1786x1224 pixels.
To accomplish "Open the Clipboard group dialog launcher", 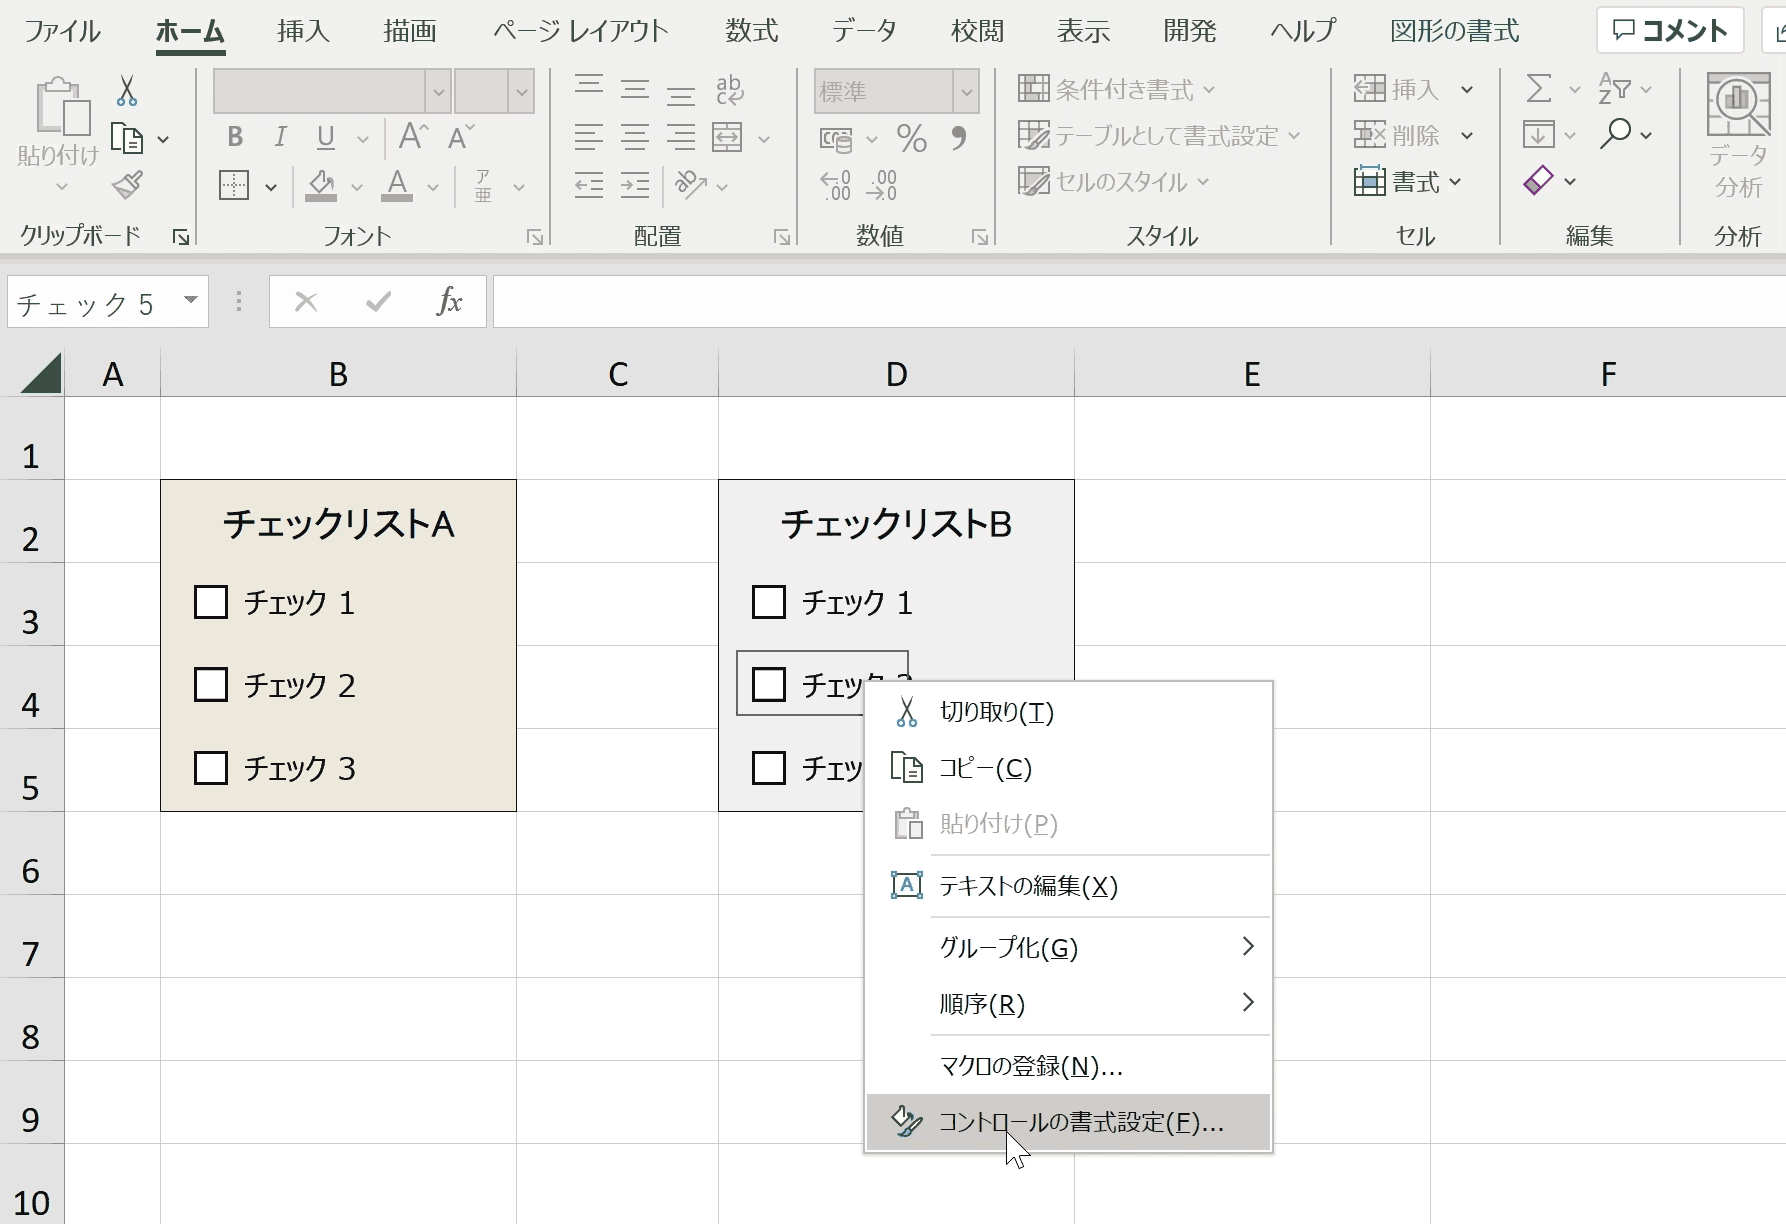I will [x=181, y=237].
